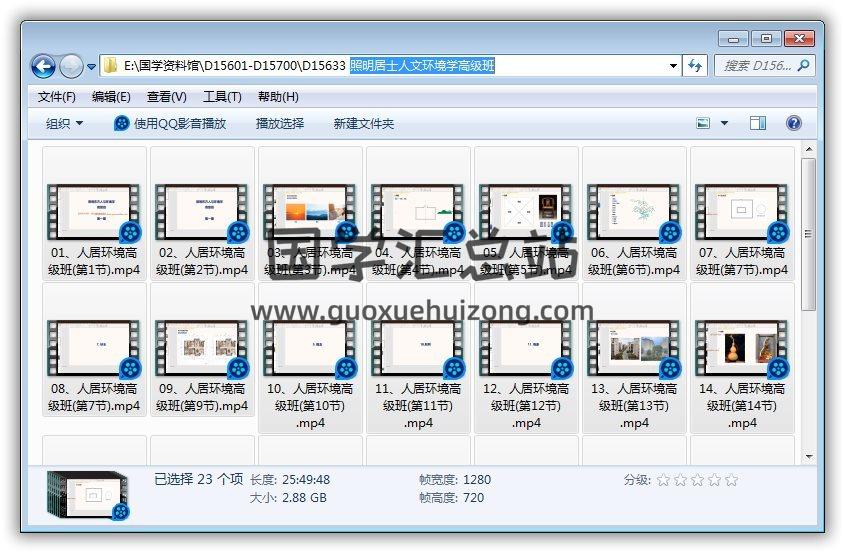The image size is (845, 553).
Task: Select video 01、人居环境高级班(第1节).mp4
Action: pos(94,213)
